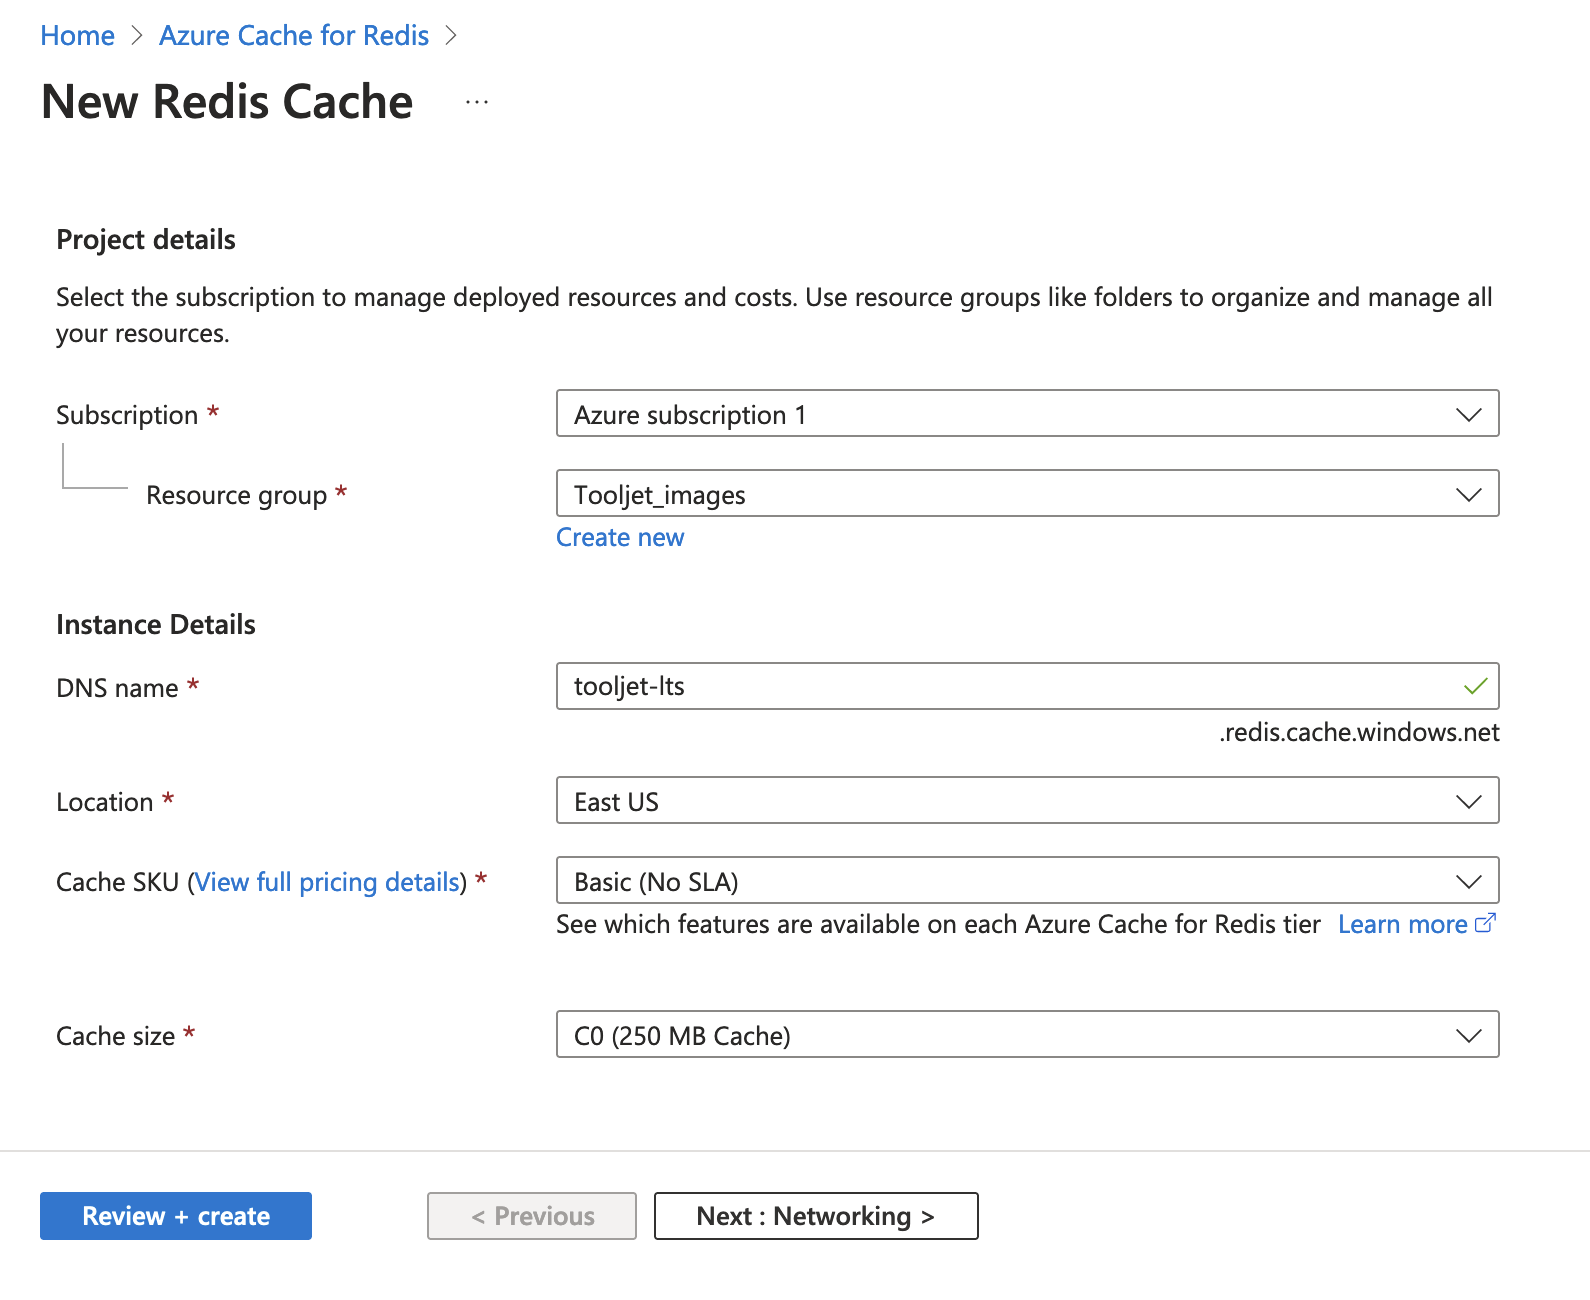Click the Subscription field label

[x=127, y=415]
